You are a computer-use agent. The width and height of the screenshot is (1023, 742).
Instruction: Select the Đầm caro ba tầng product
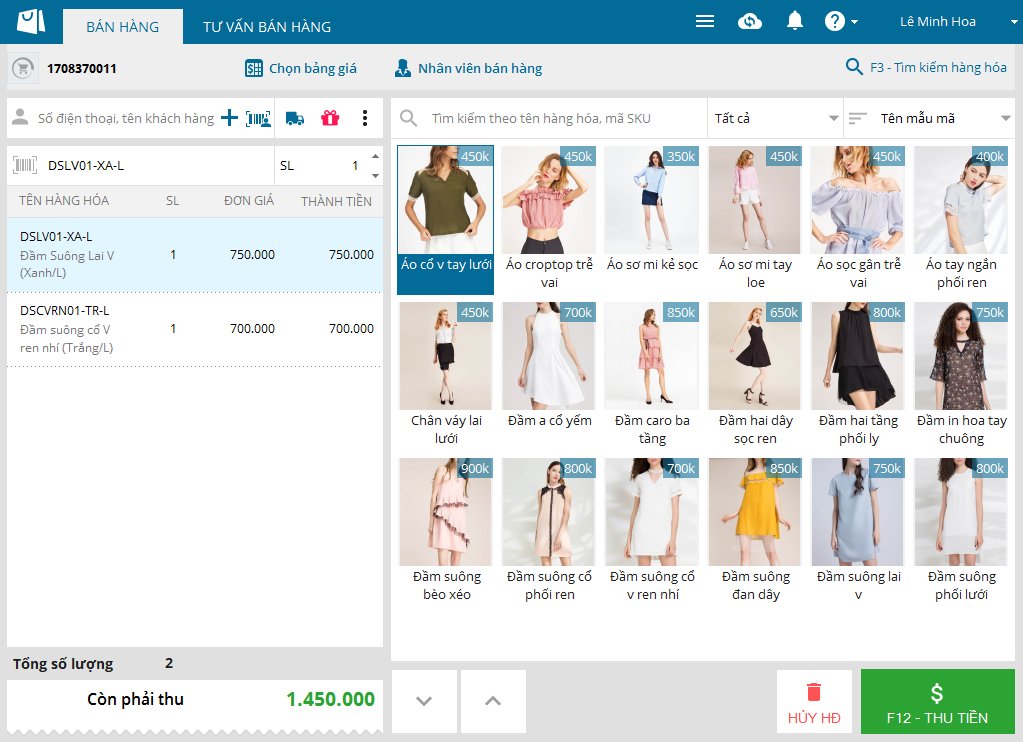point(652,375)
